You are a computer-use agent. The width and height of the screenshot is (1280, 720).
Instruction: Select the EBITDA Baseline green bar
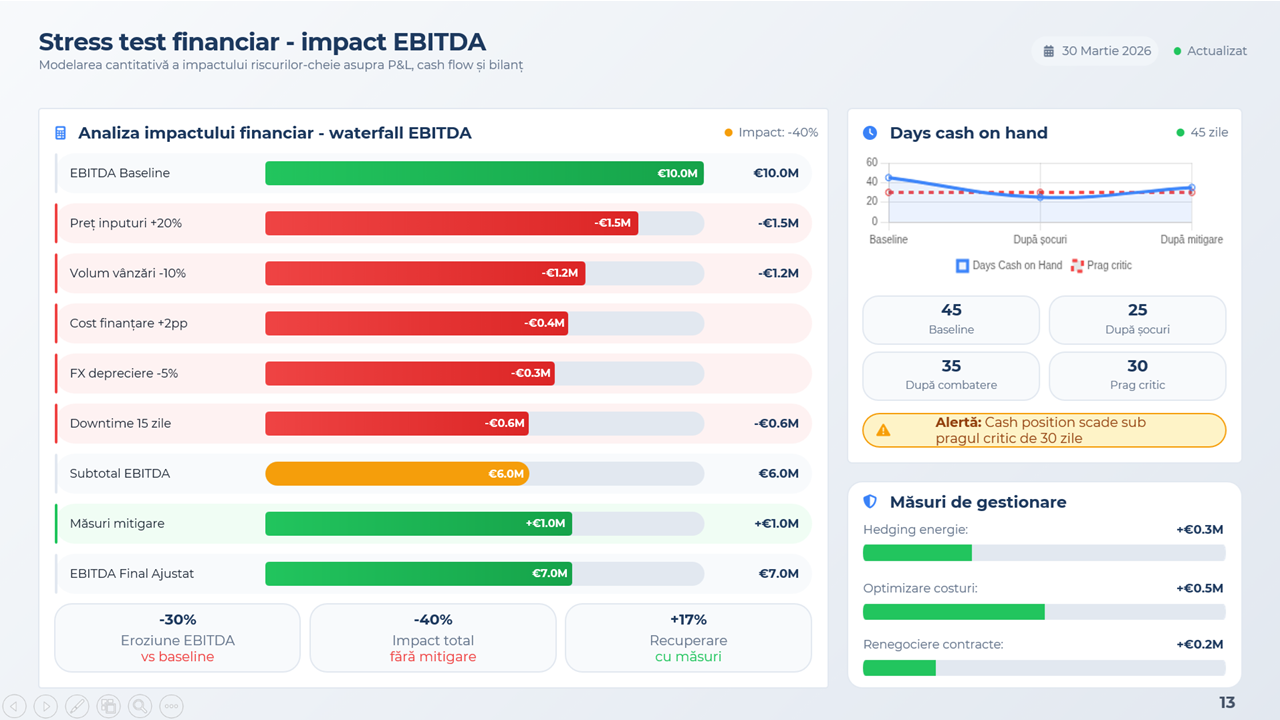point(484,173)
